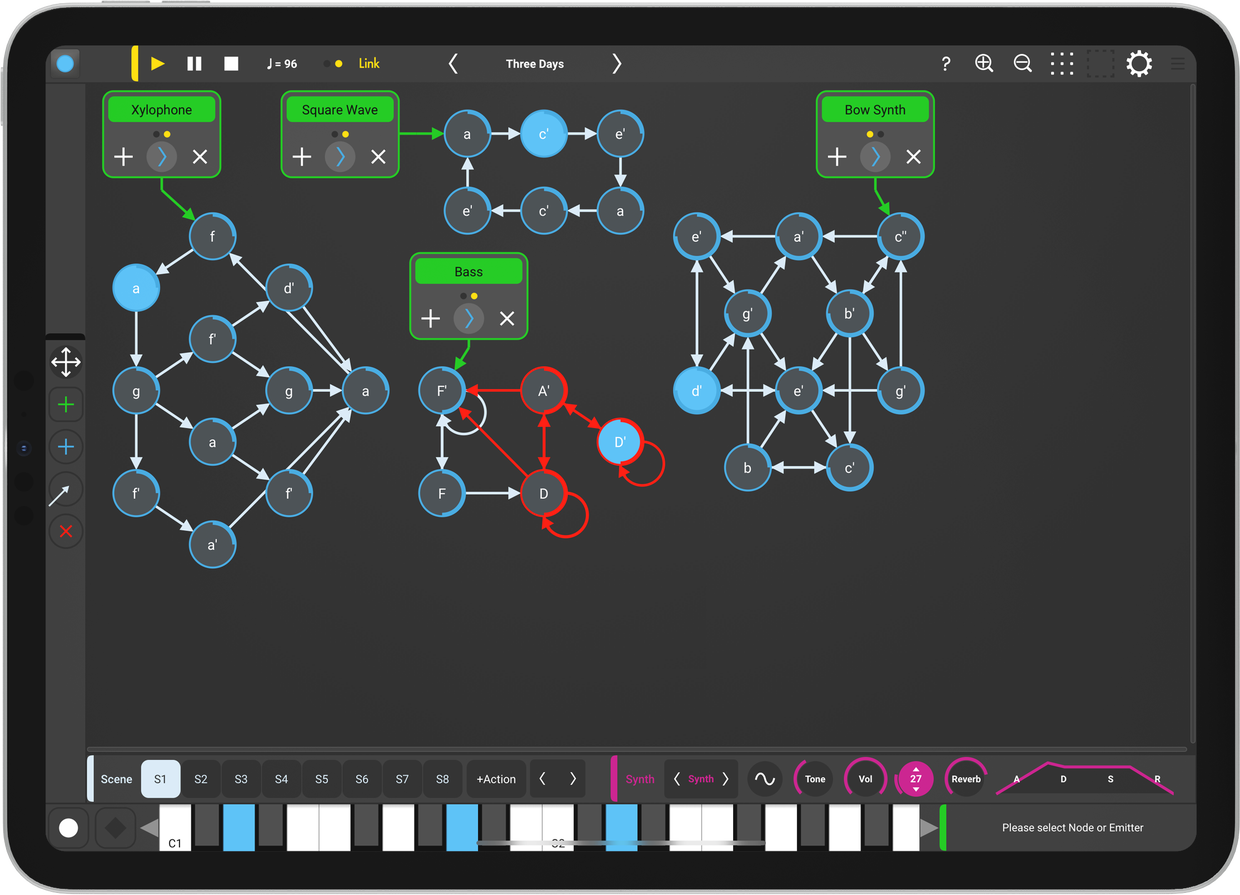Expand the Bass emitter chevron
The height and width of the screenshot is (895, 1240).
coord(468,319)
